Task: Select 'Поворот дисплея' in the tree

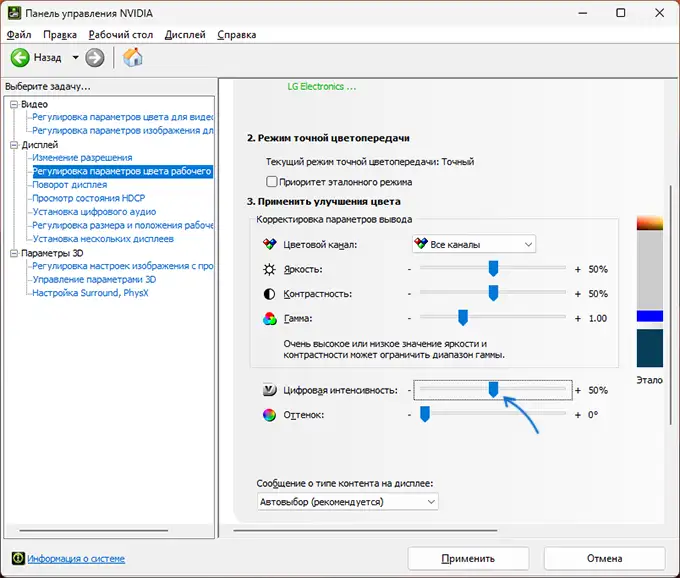Action: pyautogui.click(x=70, y=185)
